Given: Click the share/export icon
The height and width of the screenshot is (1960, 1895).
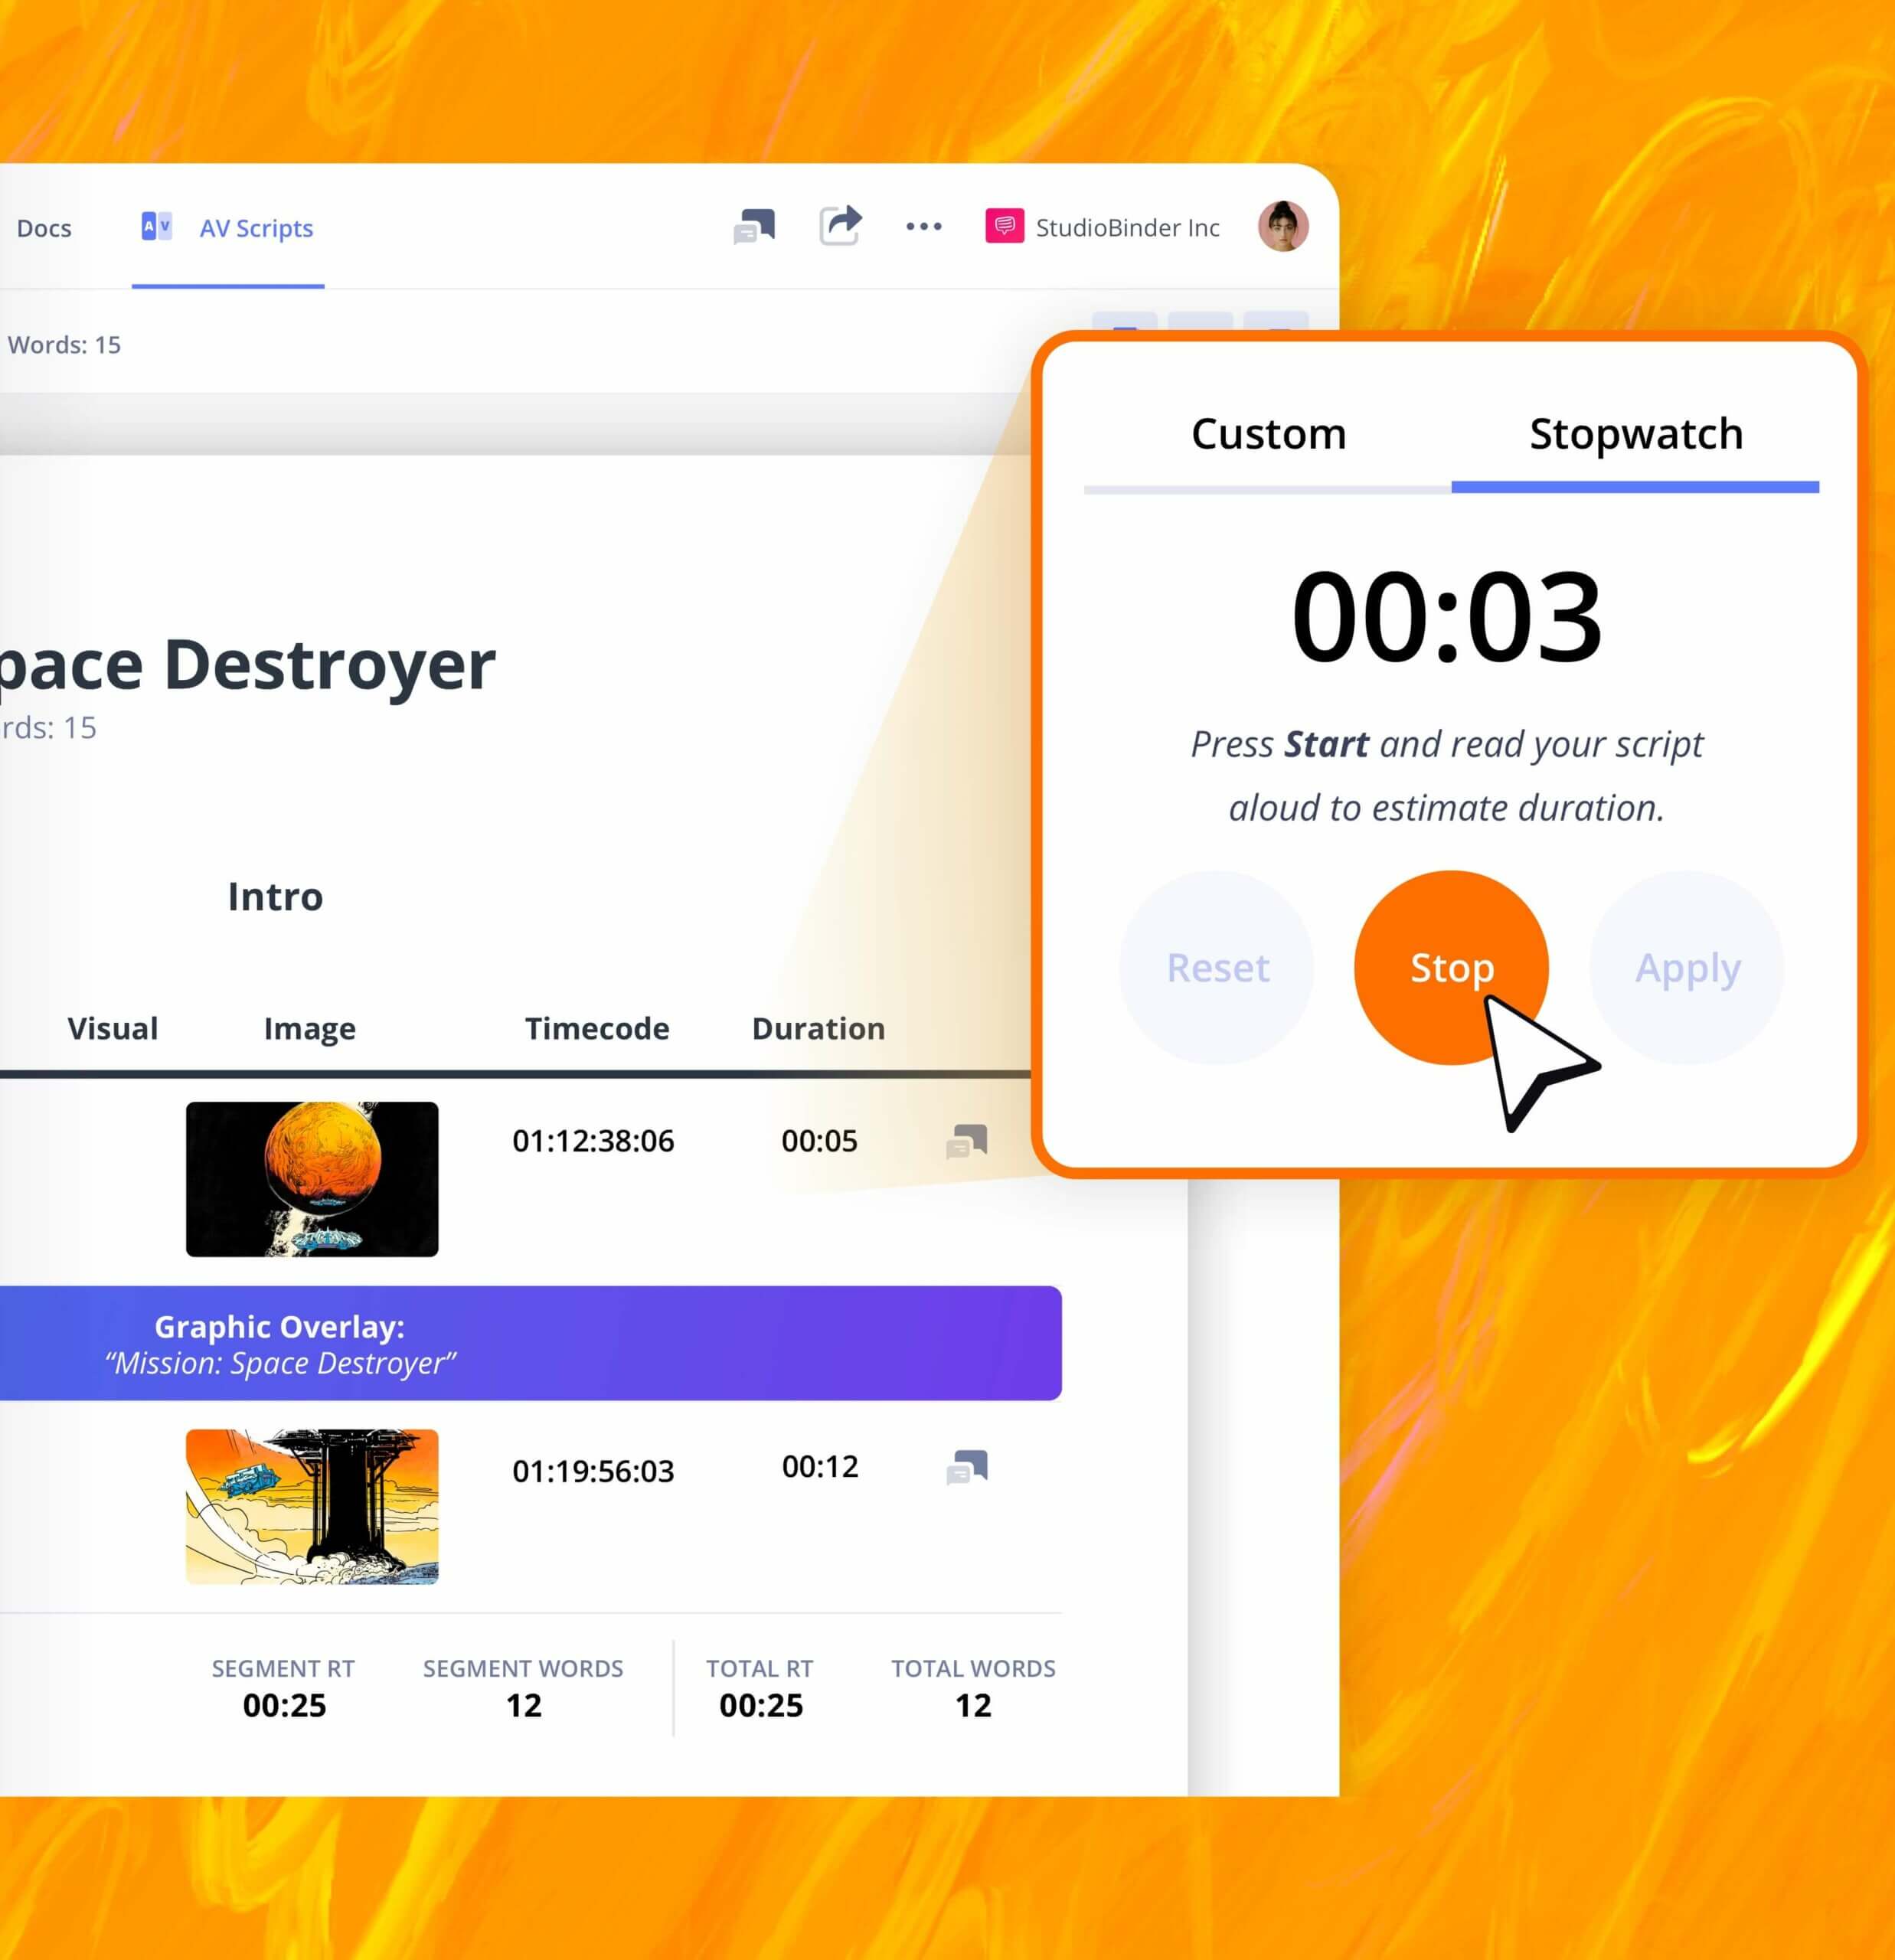Looking at the screenshot, I should pyautogui.click(x=841, y=227).
